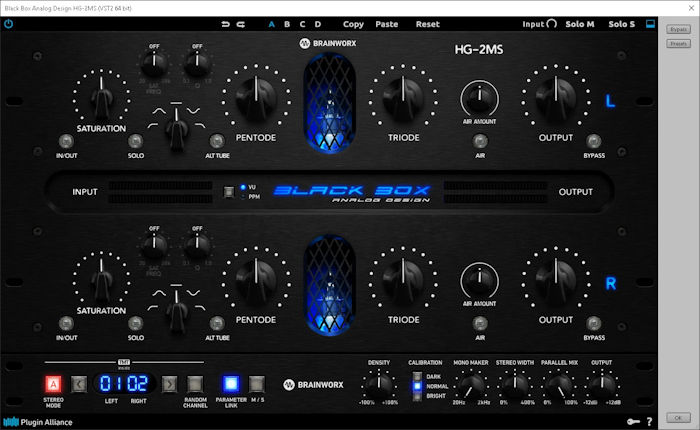Viewport: 700px width, 430px height.
Task: Click the L channel Pentode knob
Action: 256,98
